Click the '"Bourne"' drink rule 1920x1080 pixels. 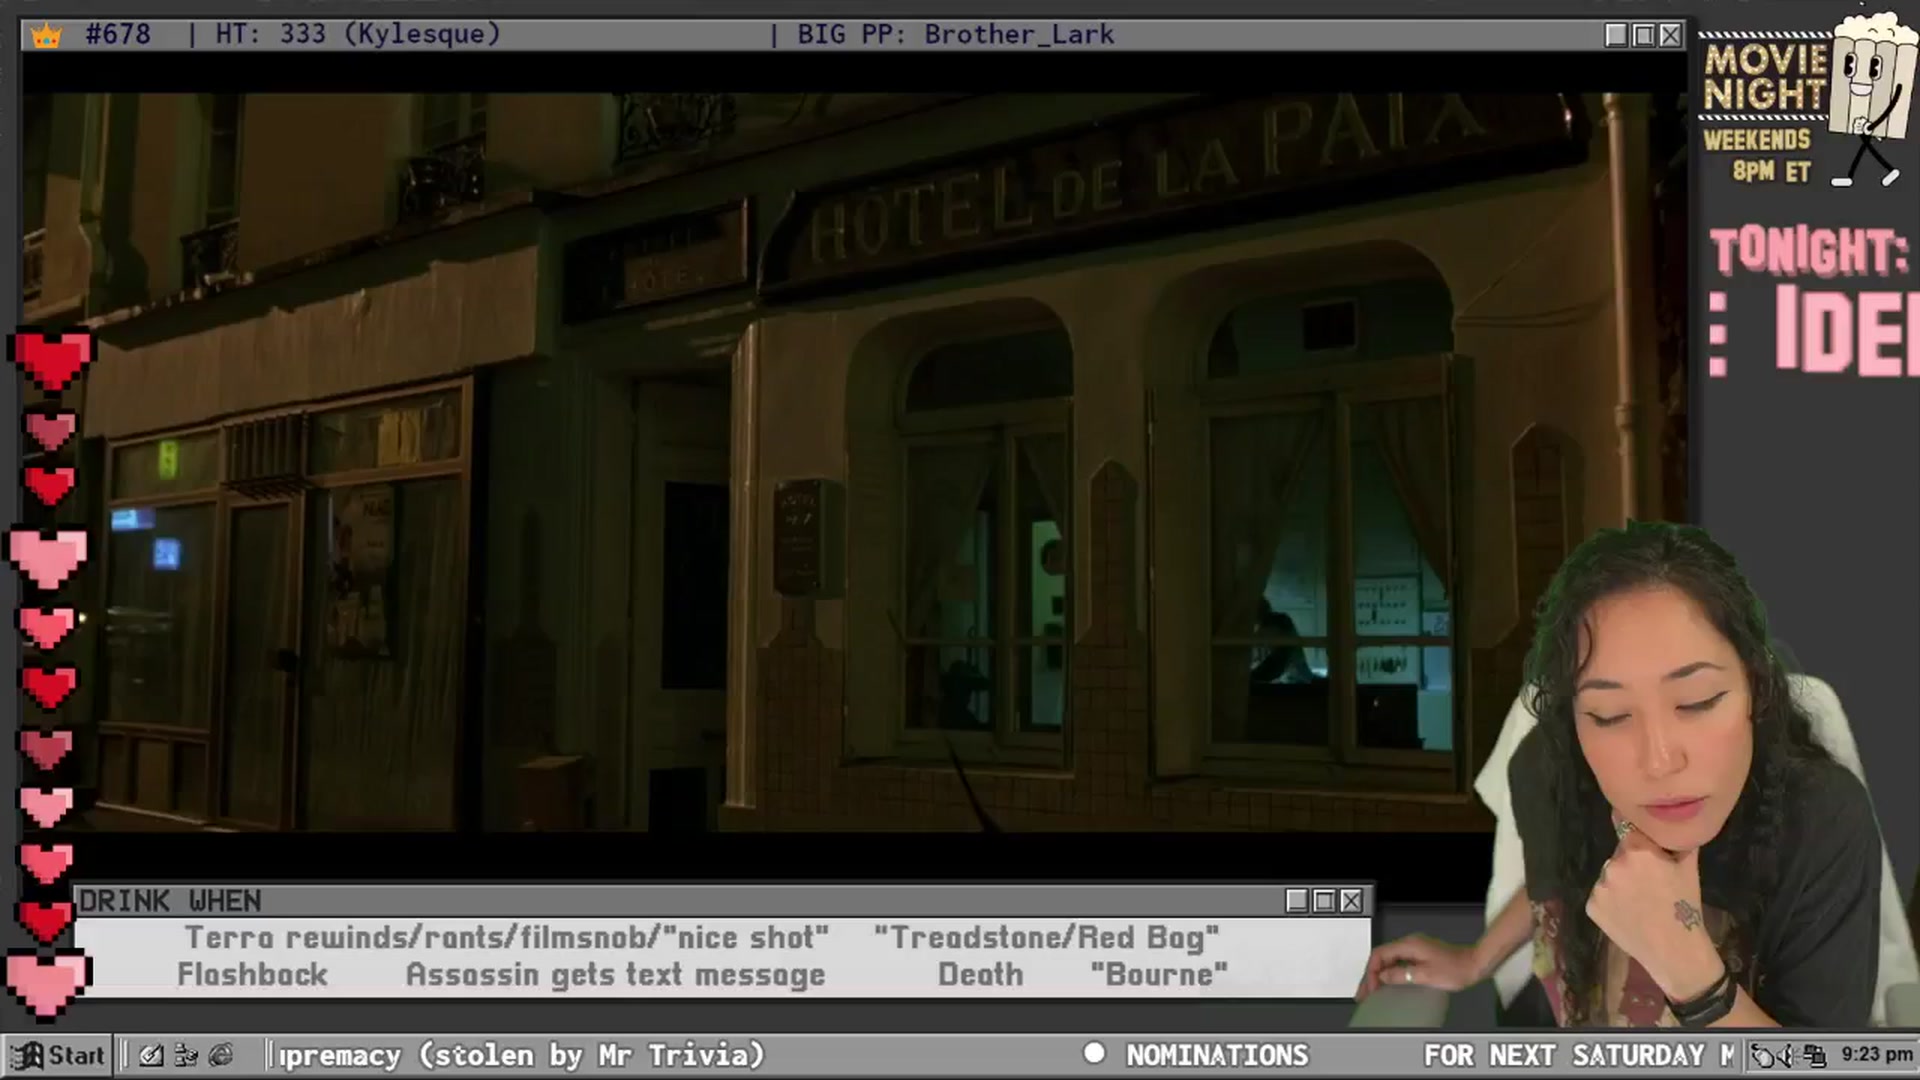point(1159,975)
